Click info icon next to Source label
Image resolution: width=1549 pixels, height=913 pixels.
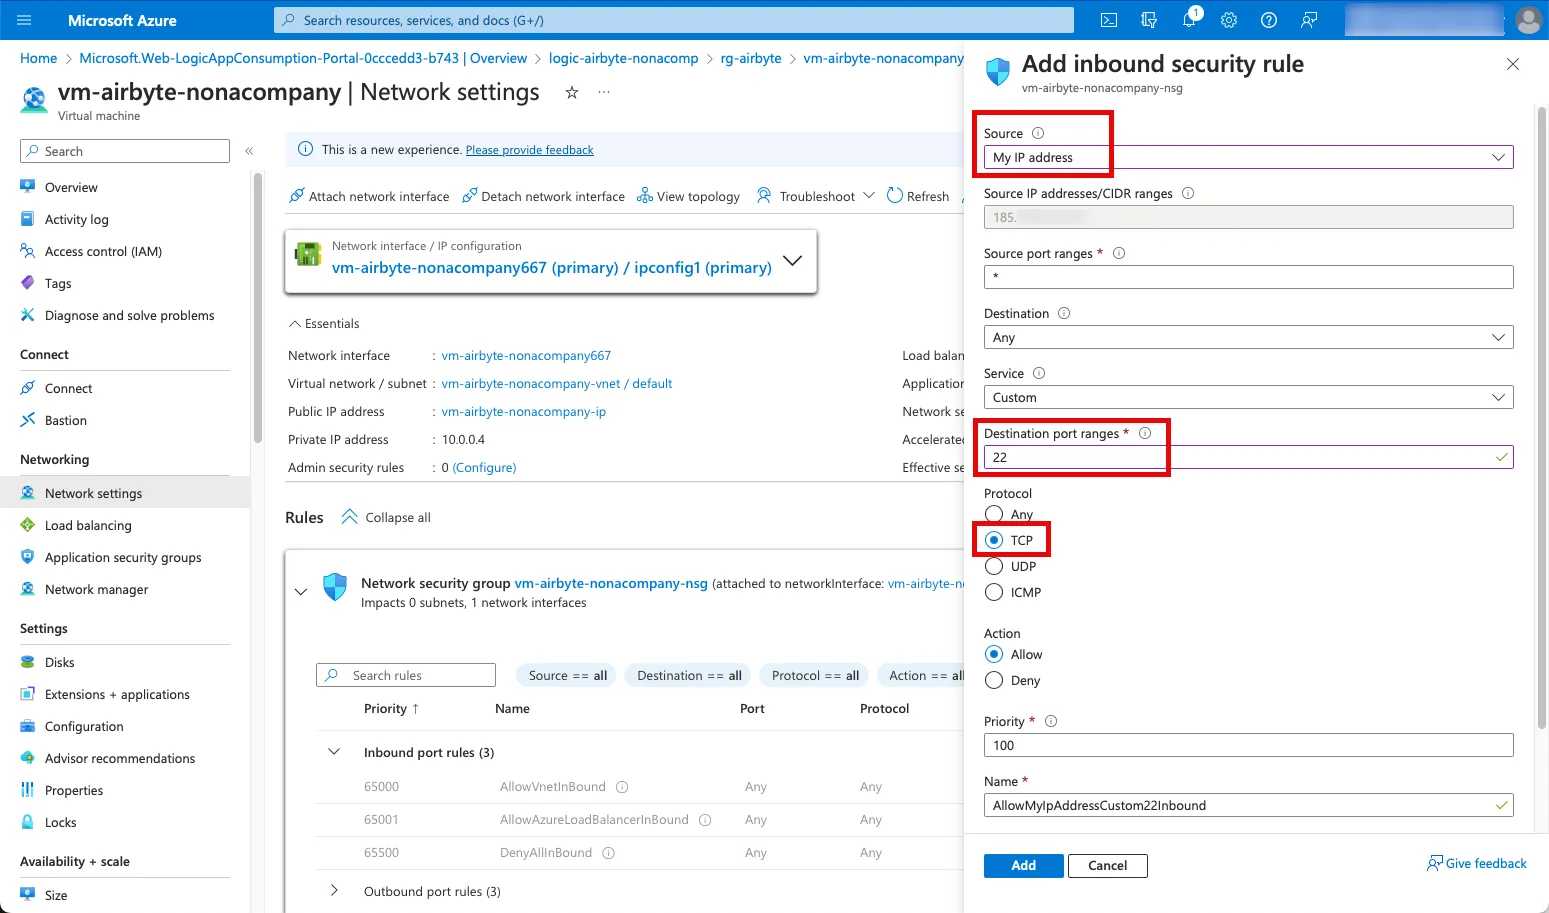click(1038, 133)
